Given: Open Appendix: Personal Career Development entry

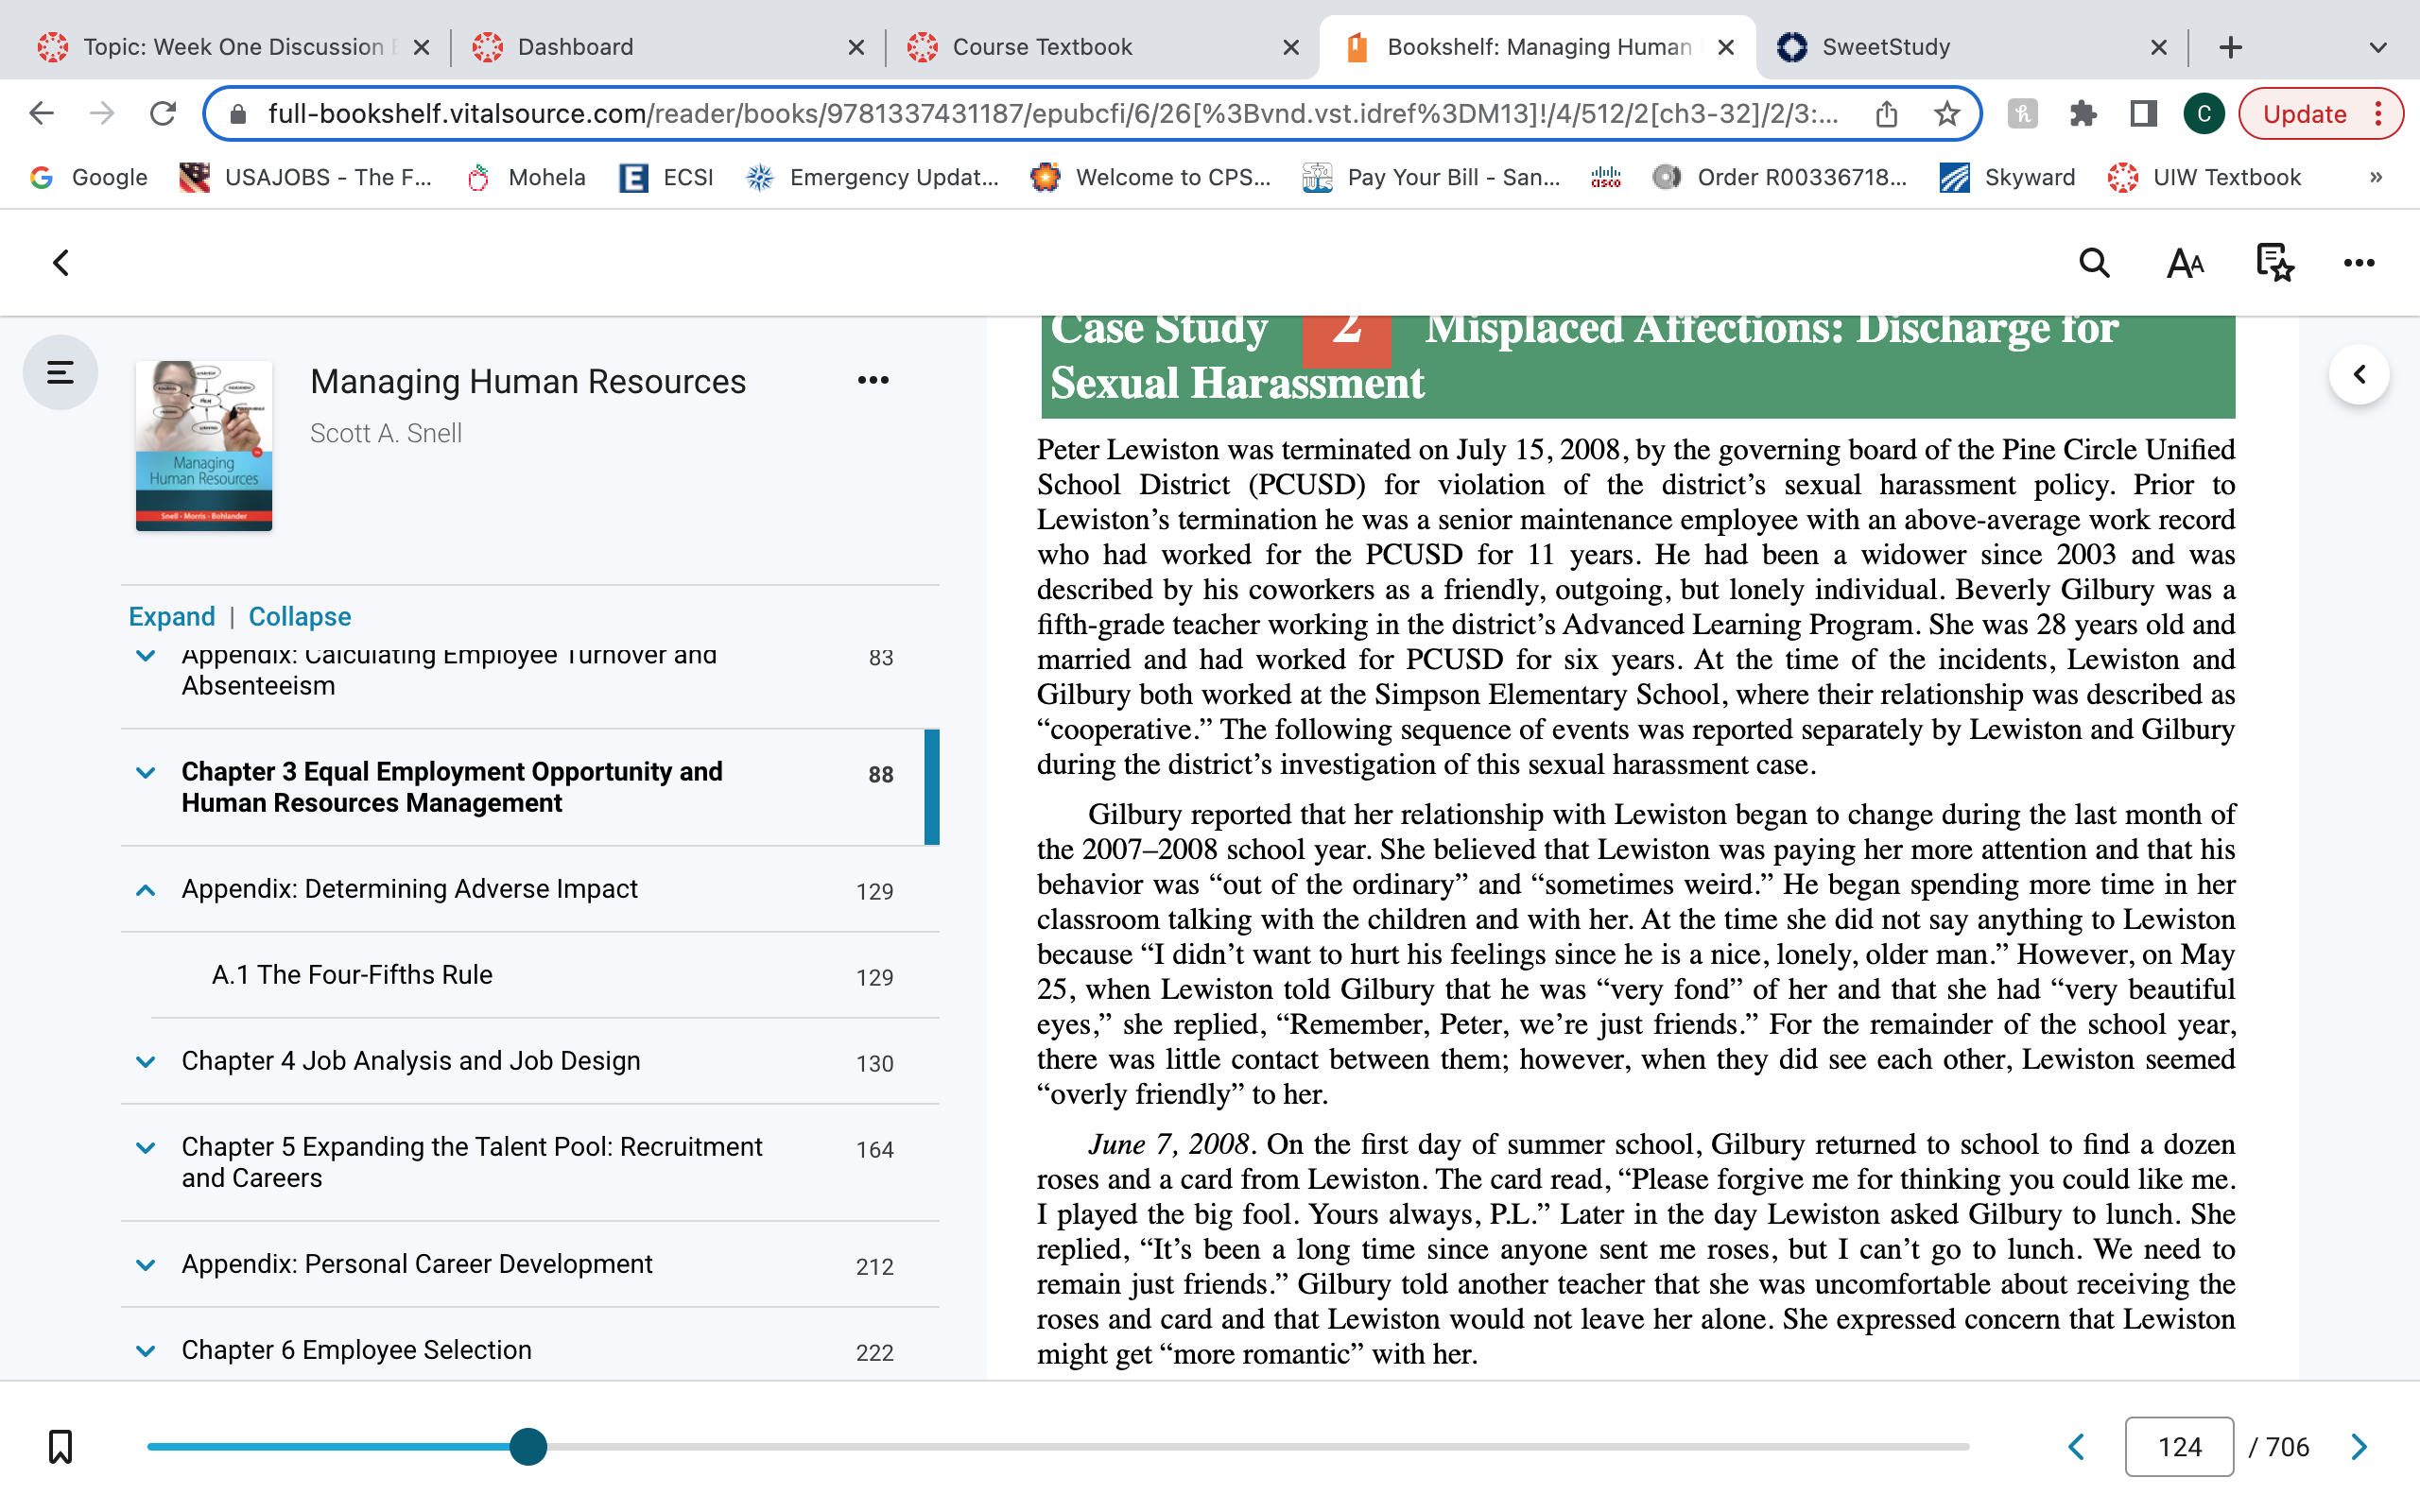Looking at the screenshot, I should (417, 1264).
